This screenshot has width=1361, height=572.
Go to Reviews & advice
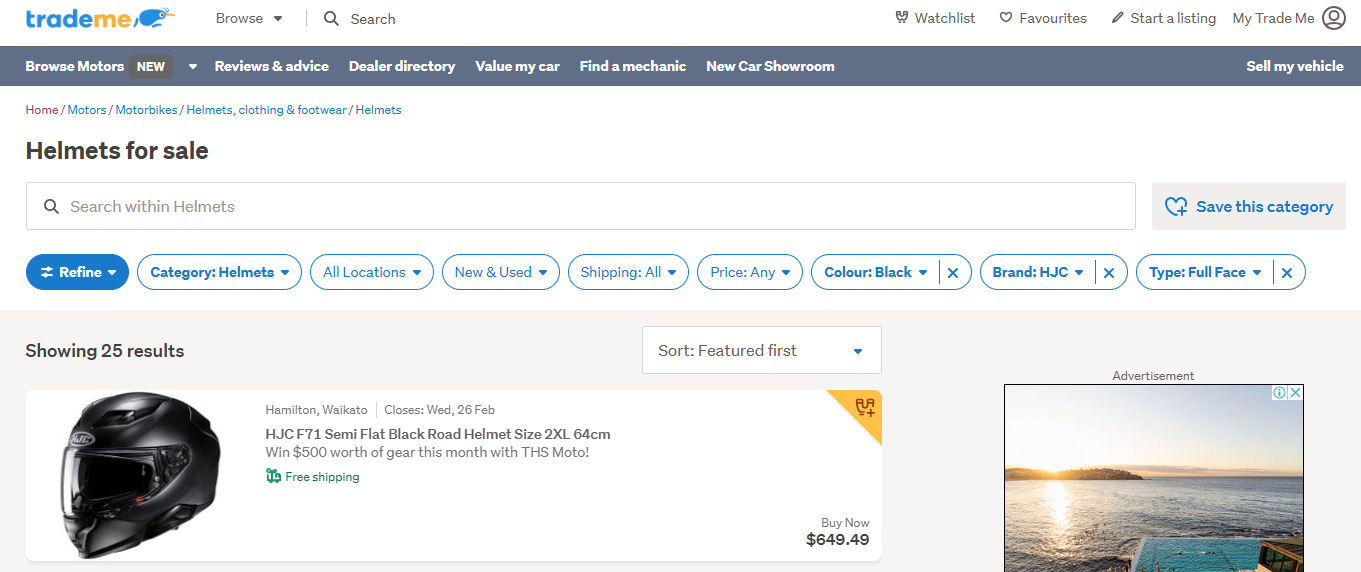[271, 66]
